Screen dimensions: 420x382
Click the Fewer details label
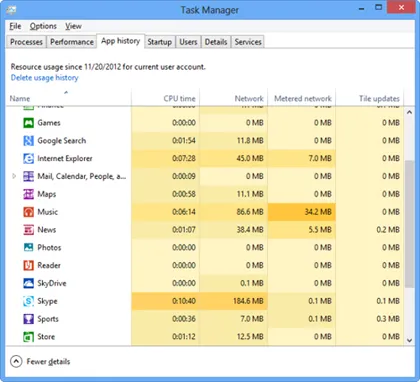[x=48, y=362]
